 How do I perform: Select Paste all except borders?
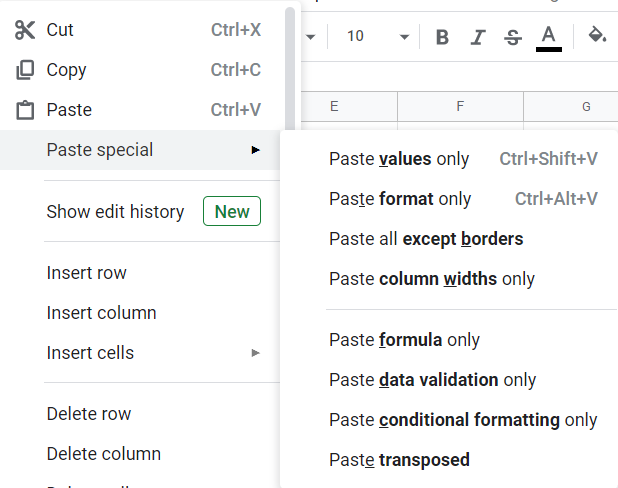(x=426, y=239)
